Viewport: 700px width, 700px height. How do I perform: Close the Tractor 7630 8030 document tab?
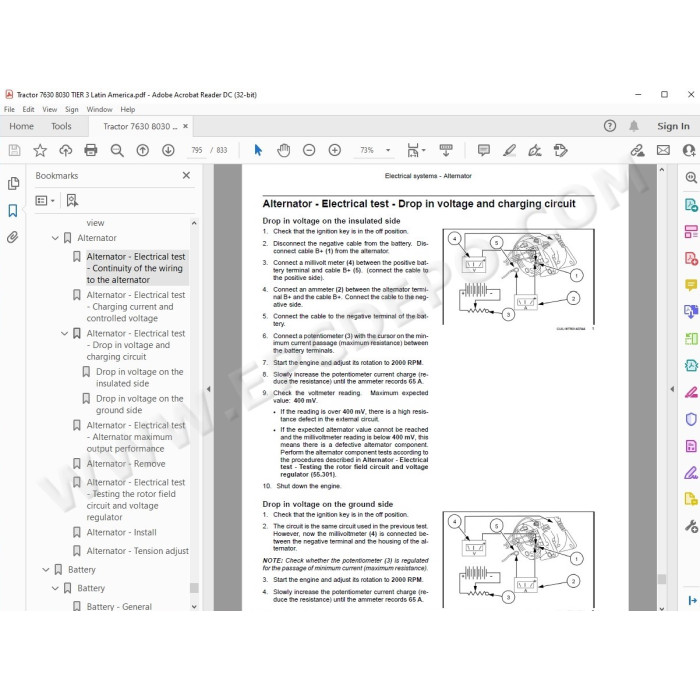click(185, 126)
